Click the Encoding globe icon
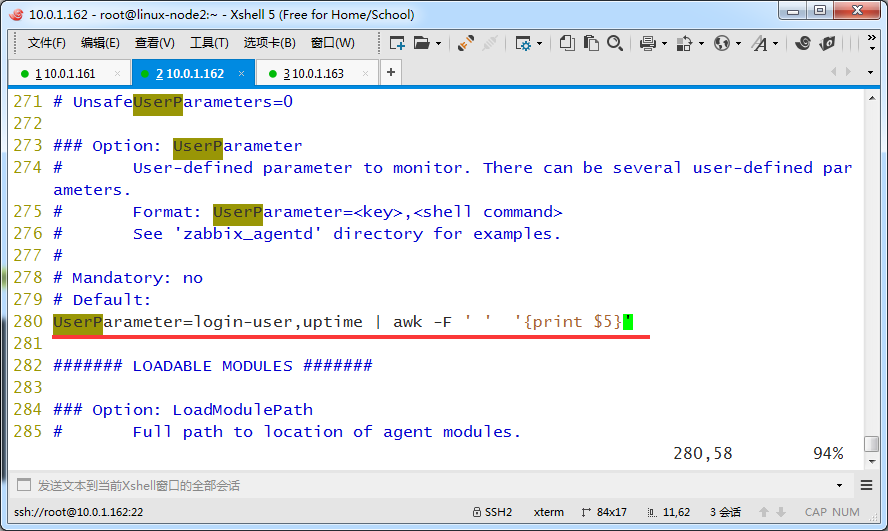The width and height of the screenshot is (888, 531). (x=722, y=43)
